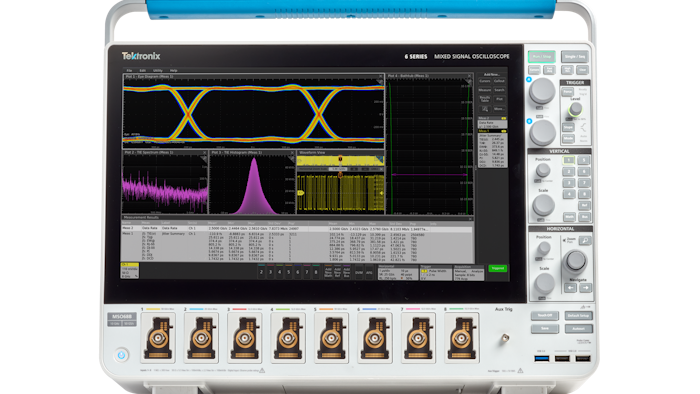Push Vertical channel 1 button

[569, 160]
